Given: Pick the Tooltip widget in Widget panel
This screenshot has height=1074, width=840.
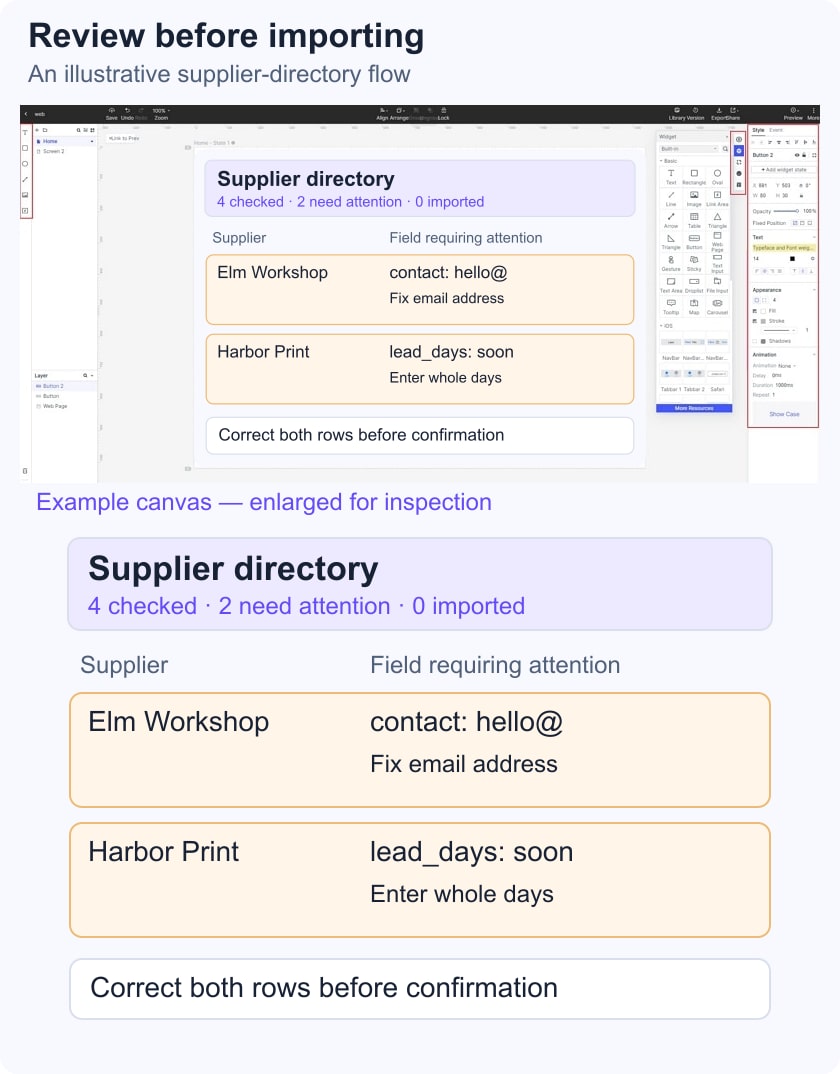Looking at the screenshot, I should pos(671,307).
